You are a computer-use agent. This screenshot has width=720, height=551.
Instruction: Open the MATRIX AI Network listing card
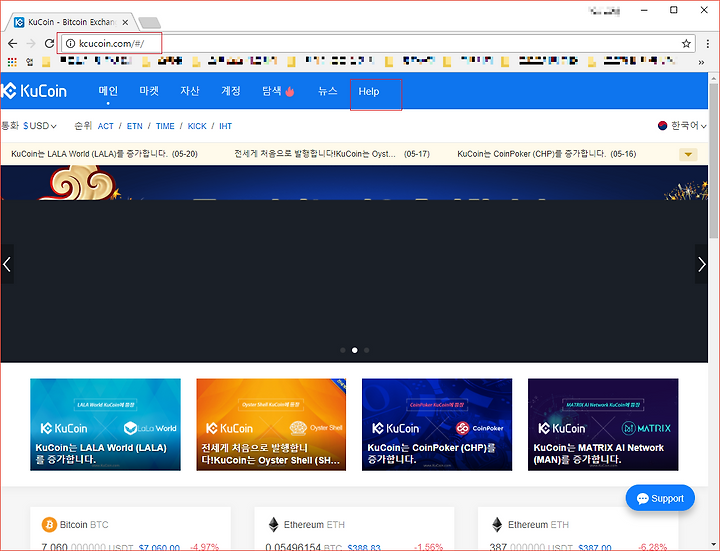[x=603, y=425]
